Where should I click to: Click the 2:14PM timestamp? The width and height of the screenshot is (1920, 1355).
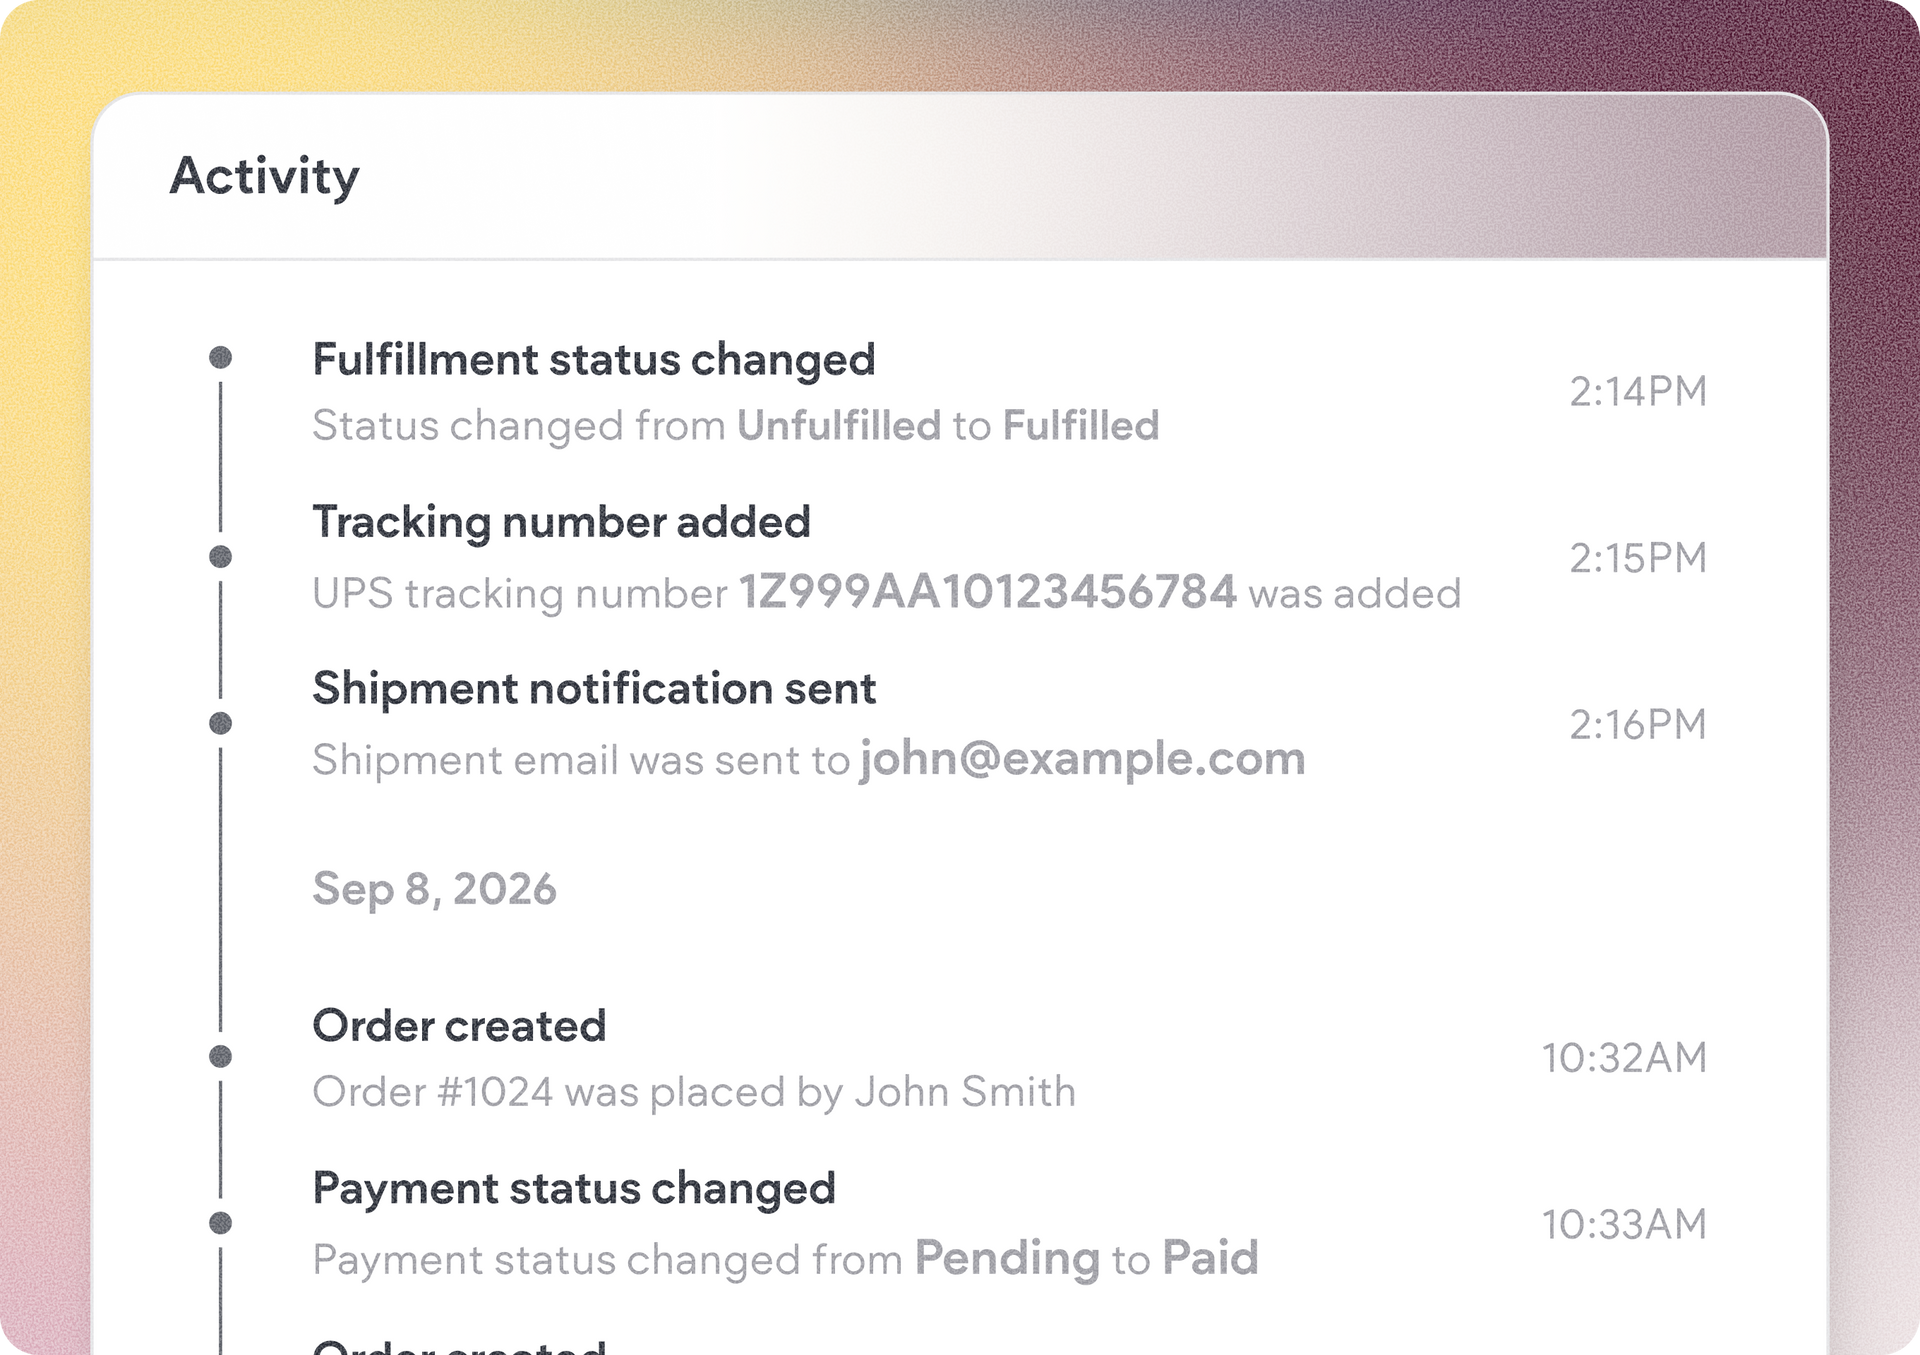[x=1638, y=391]
